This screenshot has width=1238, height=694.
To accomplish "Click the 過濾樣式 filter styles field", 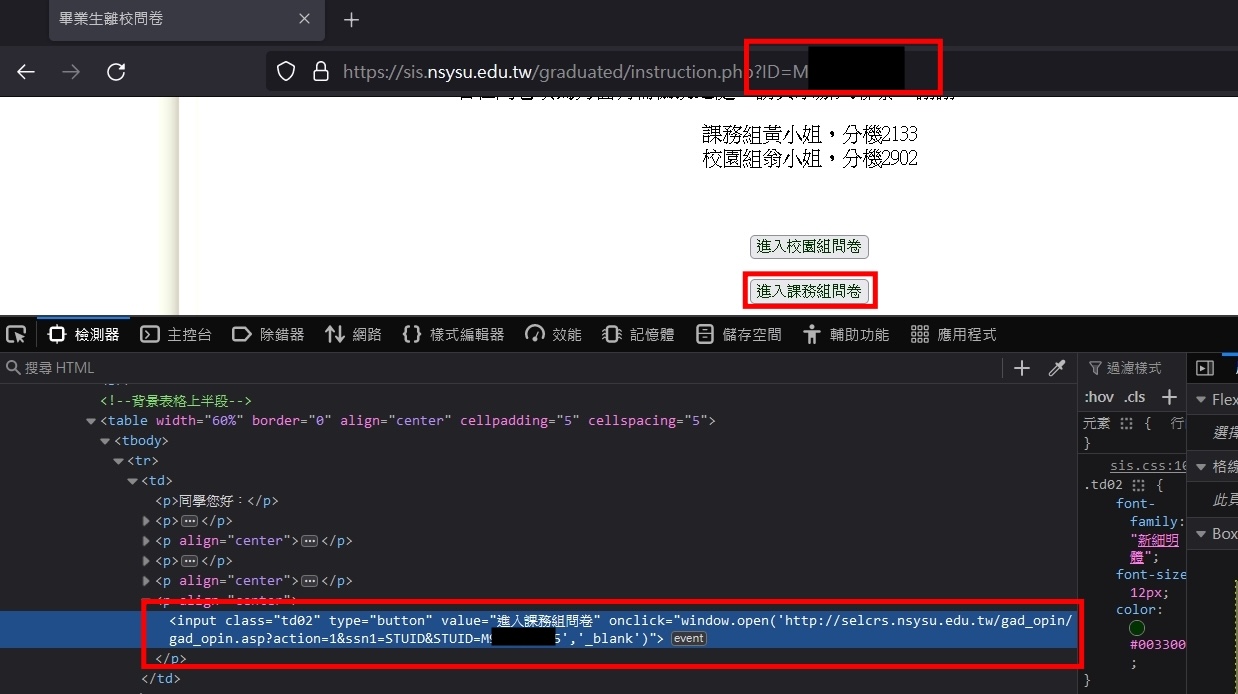I will pos(1133,368).
